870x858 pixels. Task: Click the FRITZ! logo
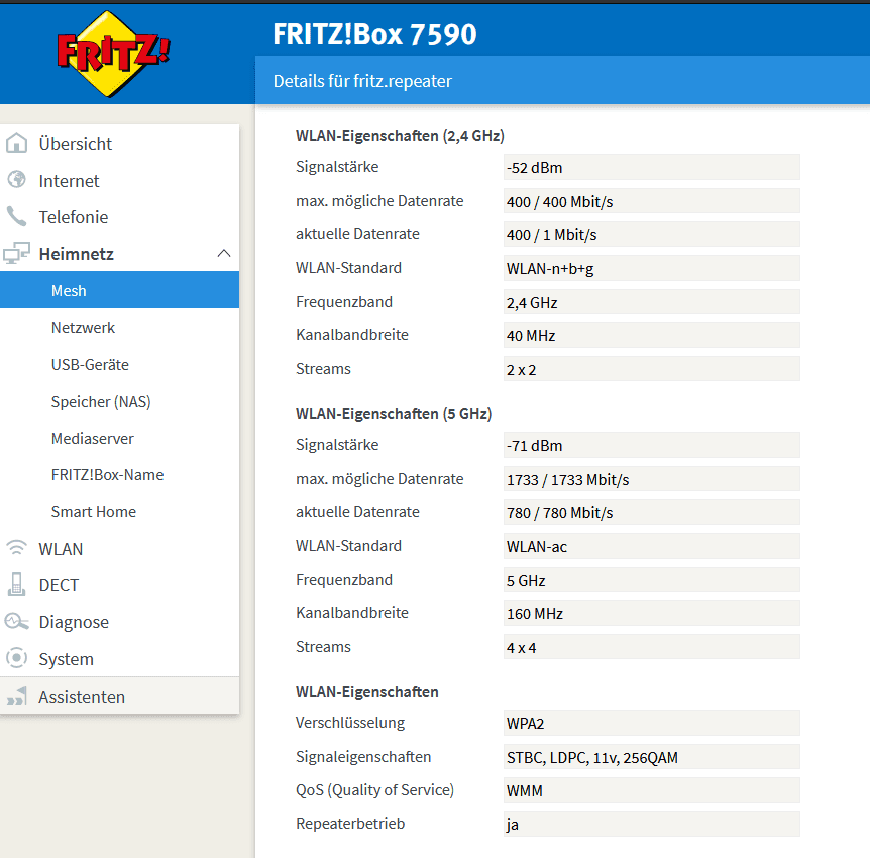click(114, 54)
